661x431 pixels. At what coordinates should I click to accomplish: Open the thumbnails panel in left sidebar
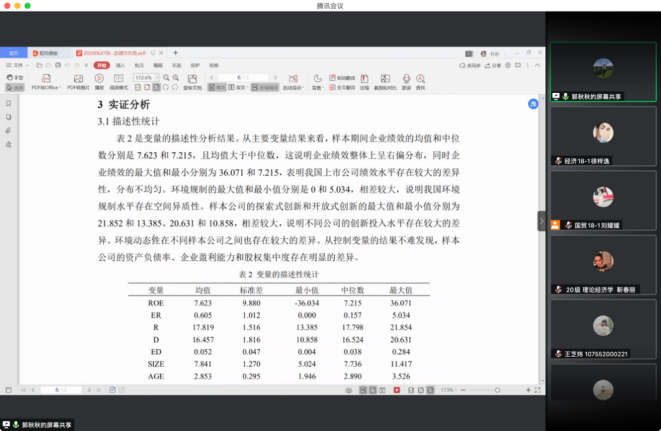(8, 117)
